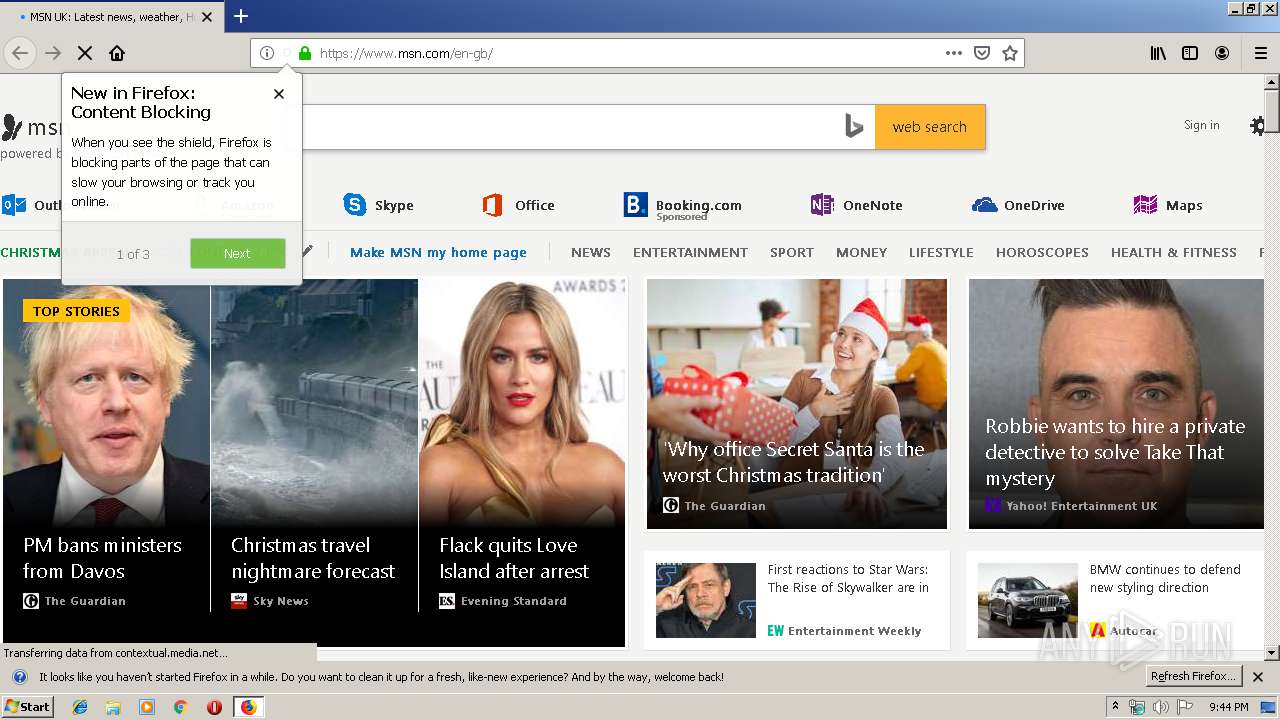
Task: Click Next in Content Blocking tour
Action: [x=238, y=253]
